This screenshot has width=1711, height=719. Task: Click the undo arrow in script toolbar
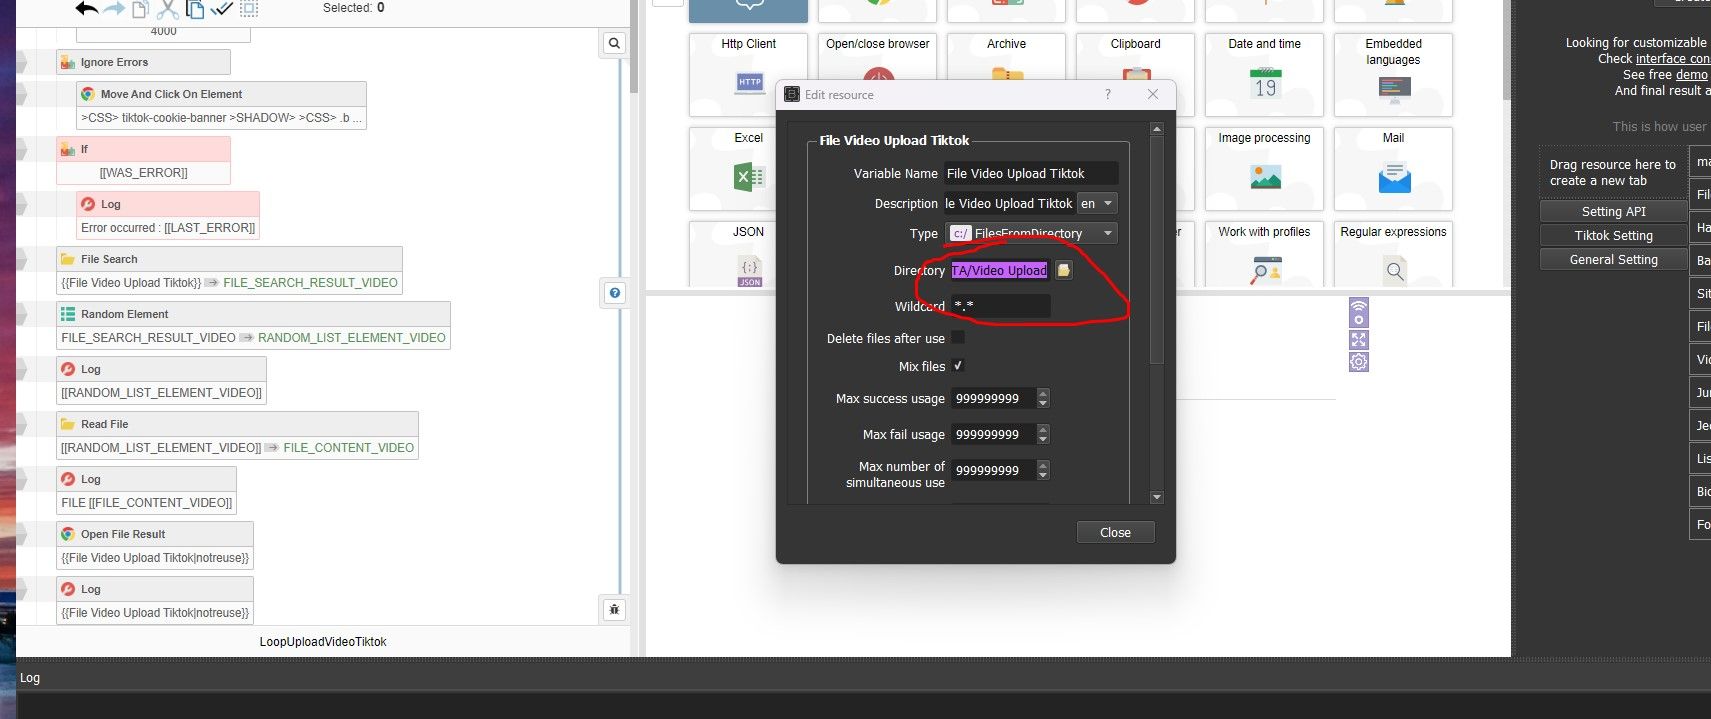[86, 9]
